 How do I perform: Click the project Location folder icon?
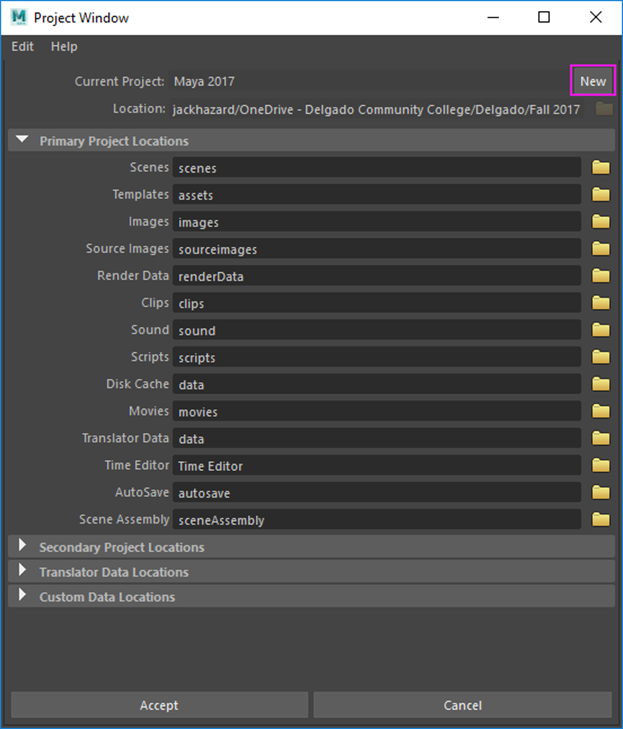point(604,109)
